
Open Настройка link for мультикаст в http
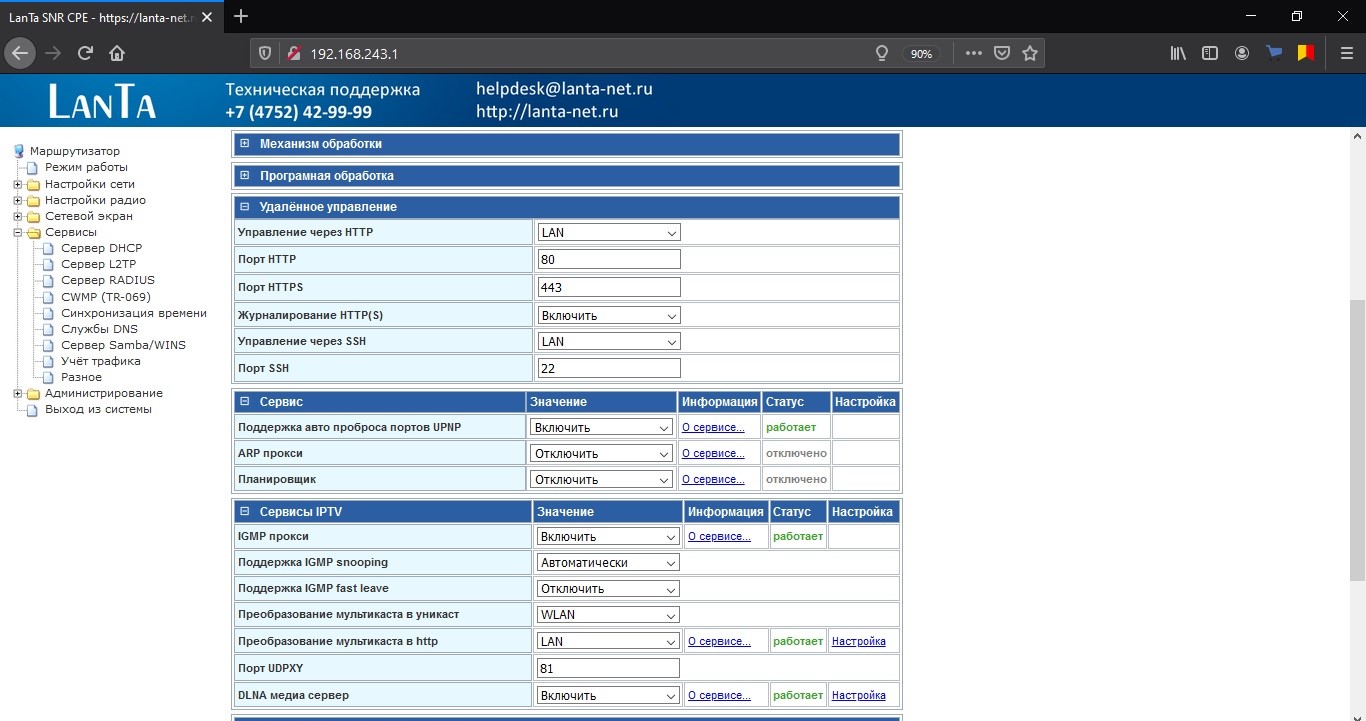pyautogui.click(x=858, y=642)
